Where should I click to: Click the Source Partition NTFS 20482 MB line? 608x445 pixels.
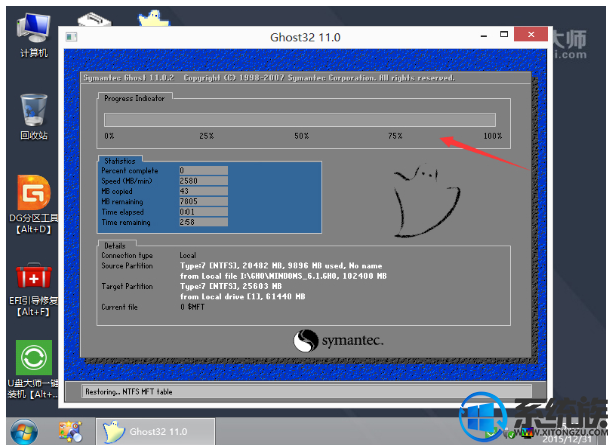click(x=281, y=266)
